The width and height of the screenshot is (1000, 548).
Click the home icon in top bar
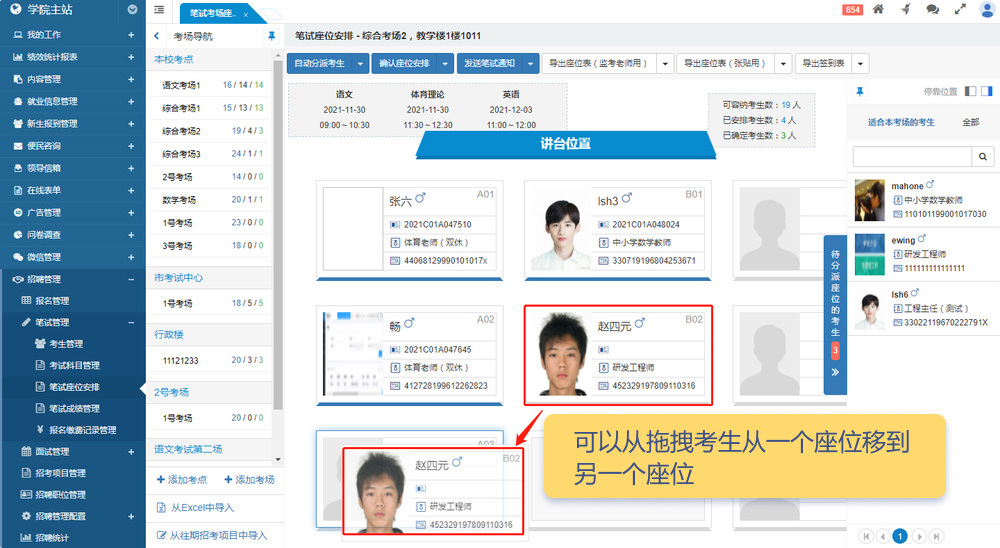point(878,10)
